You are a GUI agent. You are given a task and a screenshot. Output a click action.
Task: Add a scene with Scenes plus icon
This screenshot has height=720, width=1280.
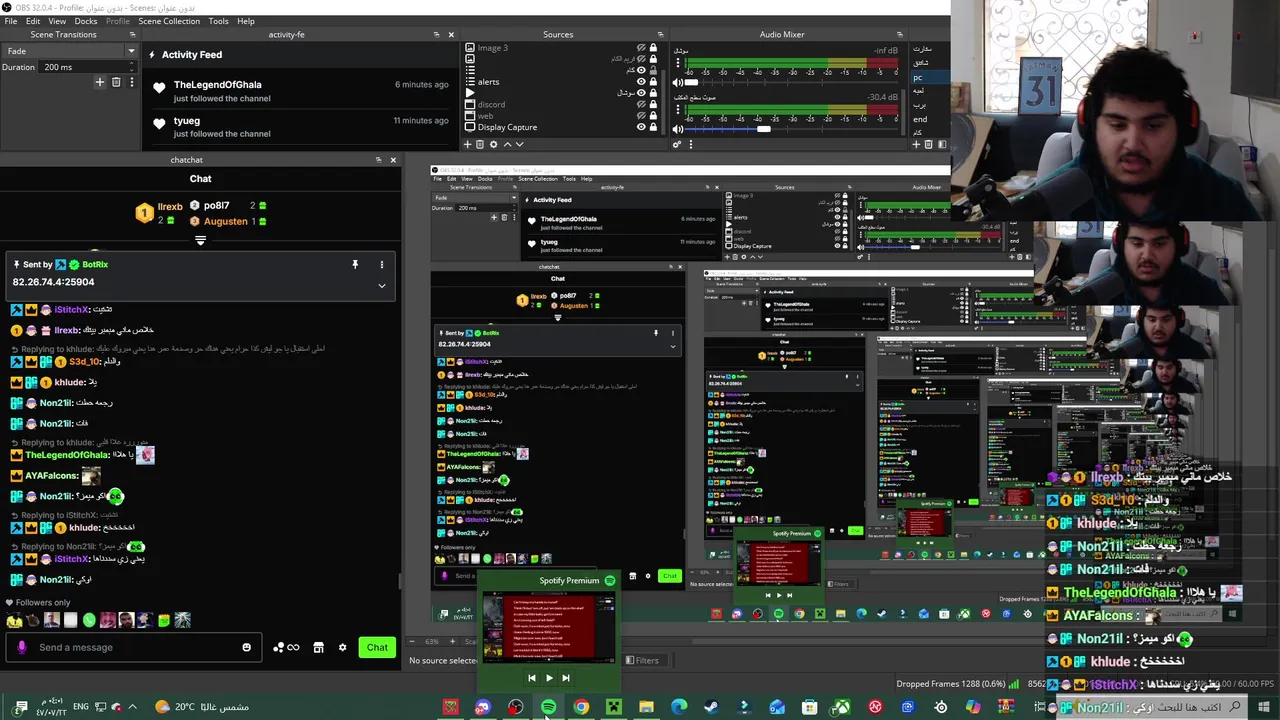coord(915,144)
